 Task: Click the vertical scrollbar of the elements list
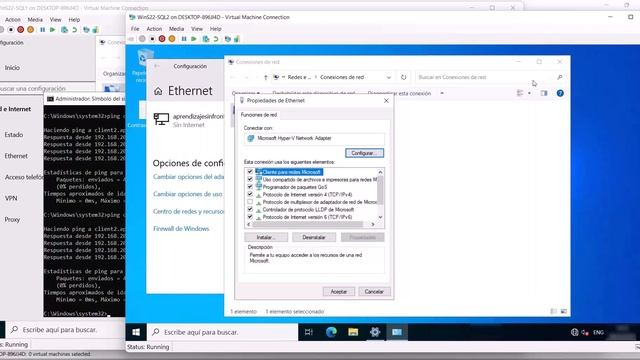tap(380, 190)
